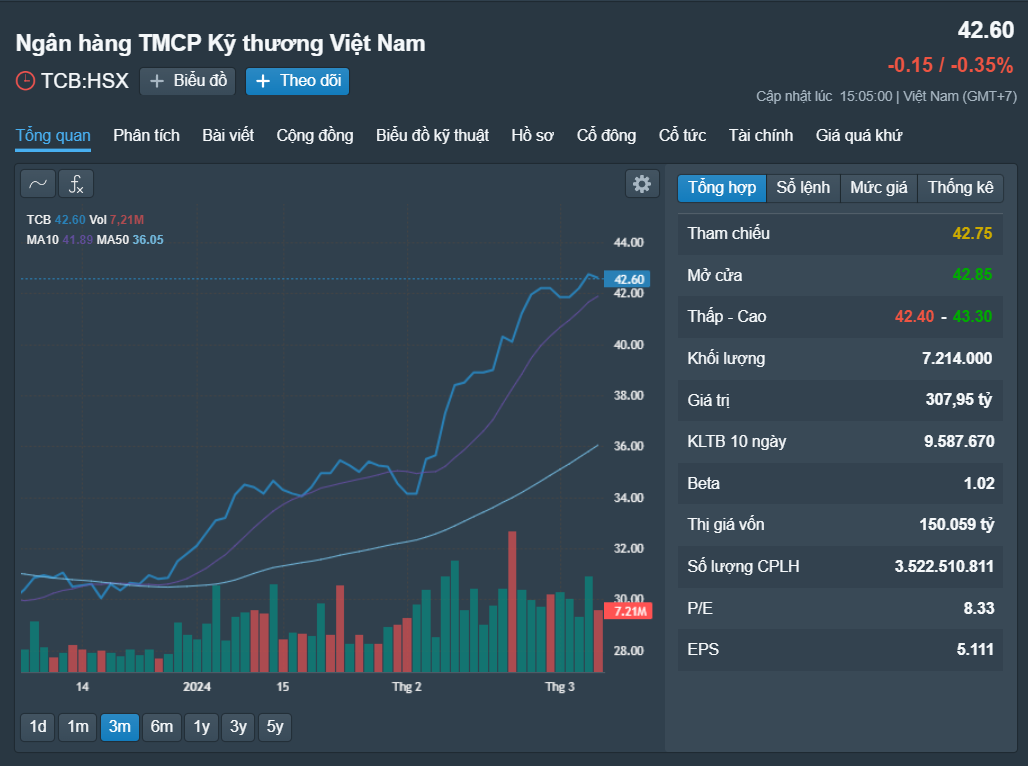Image resolution: width=1028 pixels, height=766 pixels.
Task: Click the plus icon on Biểu đồ button
Action: pyautogui.click(x=157, y=81)
